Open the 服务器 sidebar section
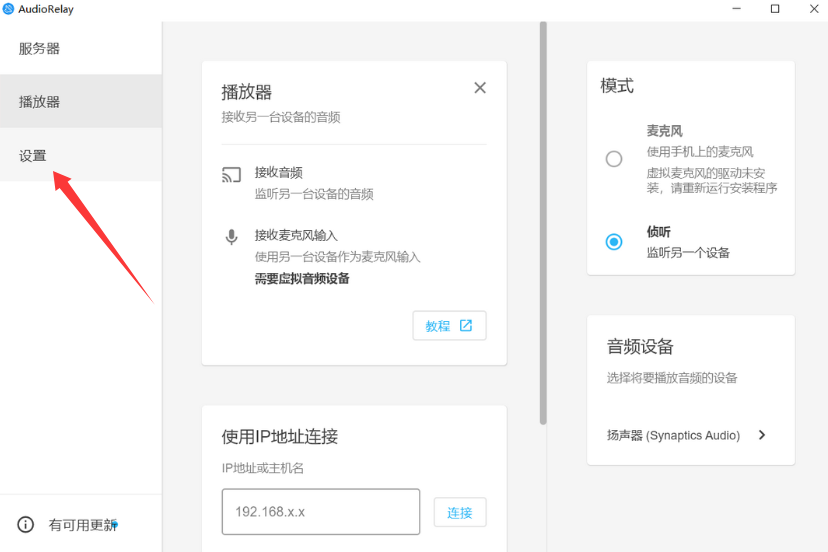 coord(81,48)
